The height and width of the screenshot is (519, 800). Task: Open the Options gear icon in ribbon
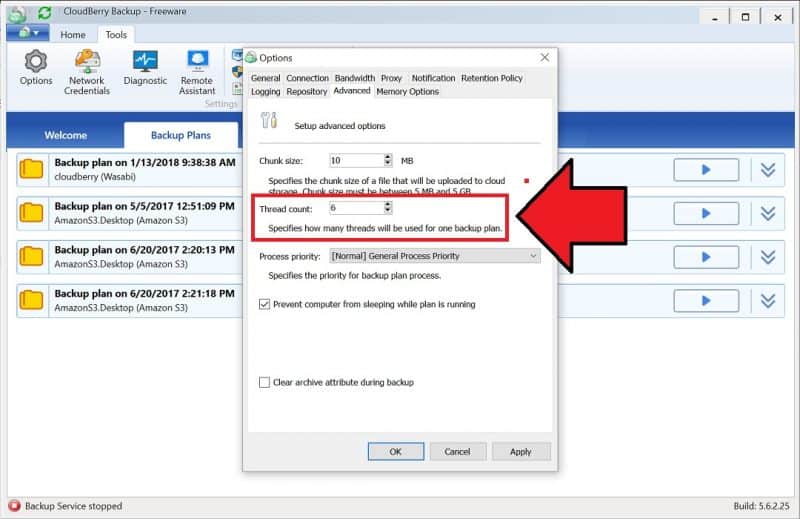[x=36, y=67]
